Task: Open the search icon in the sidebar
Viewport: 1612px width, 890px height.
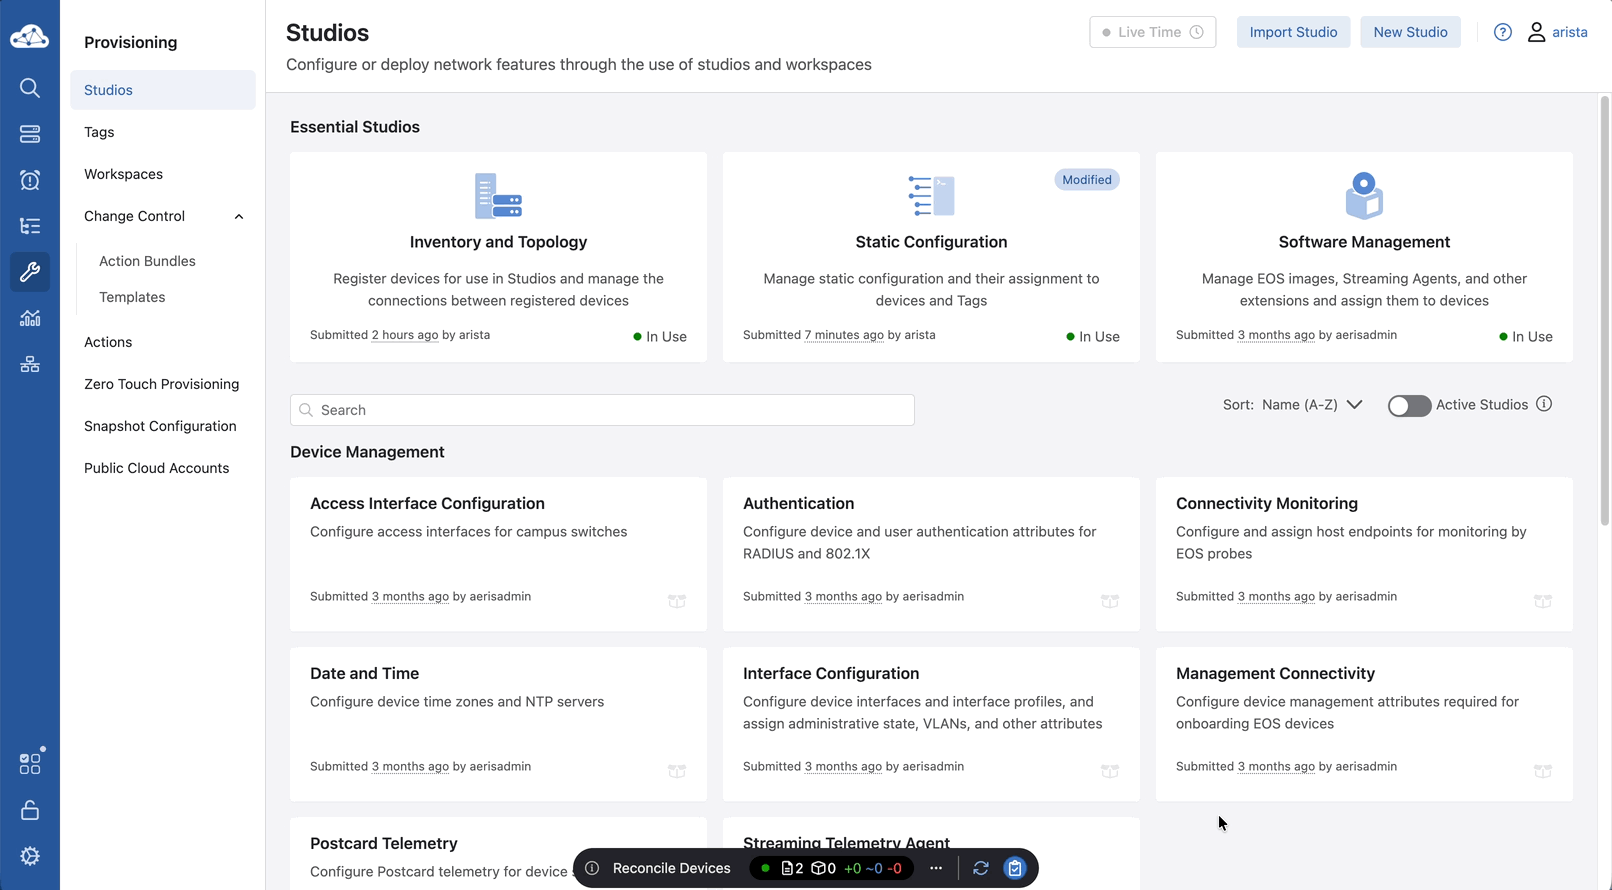Action: click(x=30, y=88)
